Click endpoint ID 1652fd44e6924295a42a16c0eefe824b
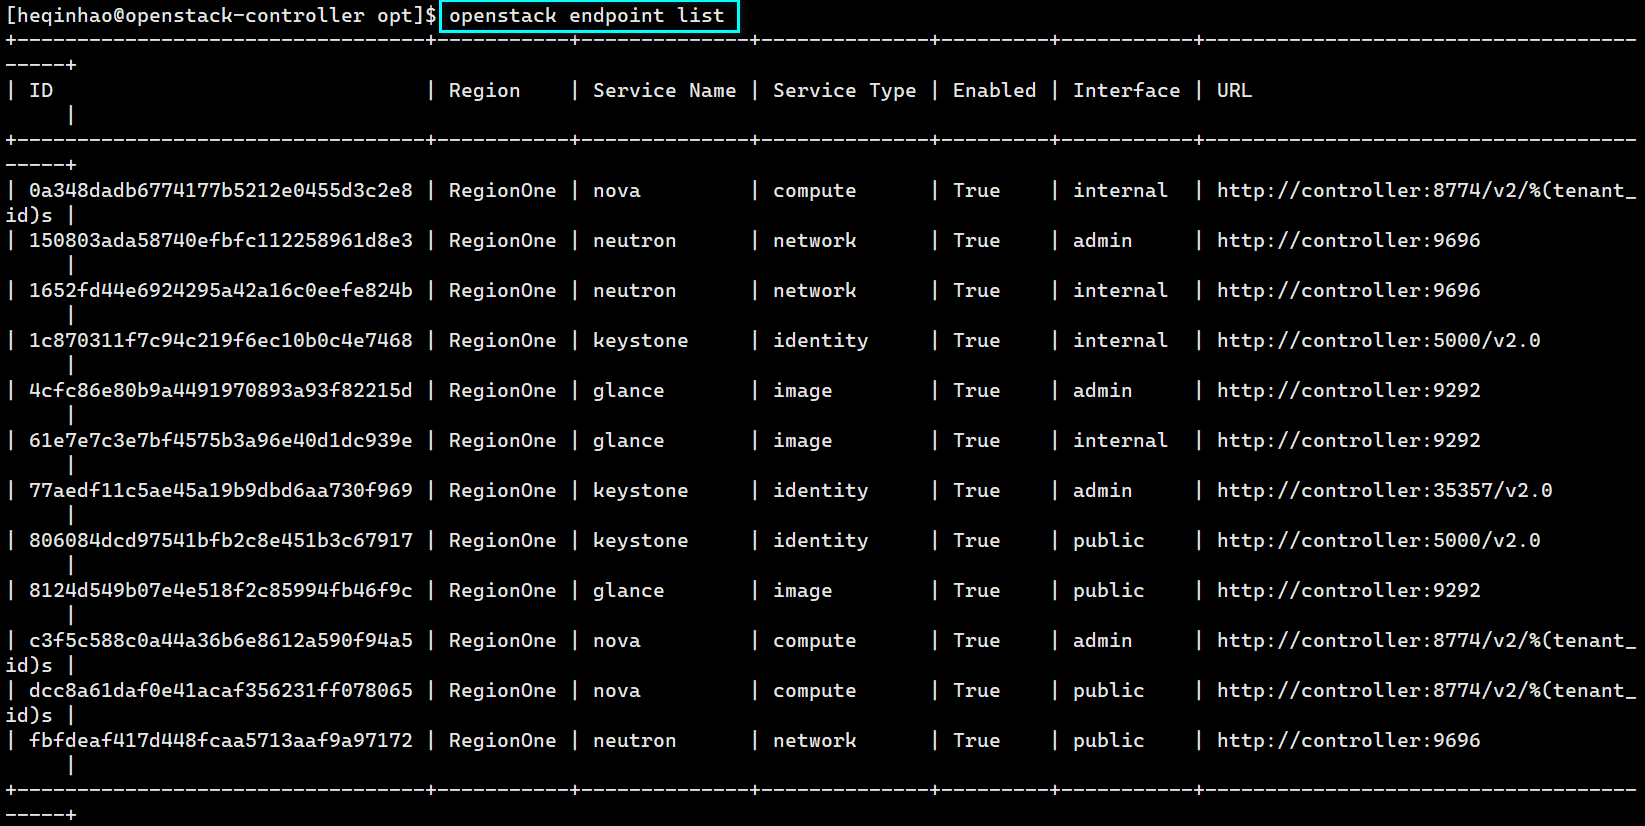 tap(220, 291)
